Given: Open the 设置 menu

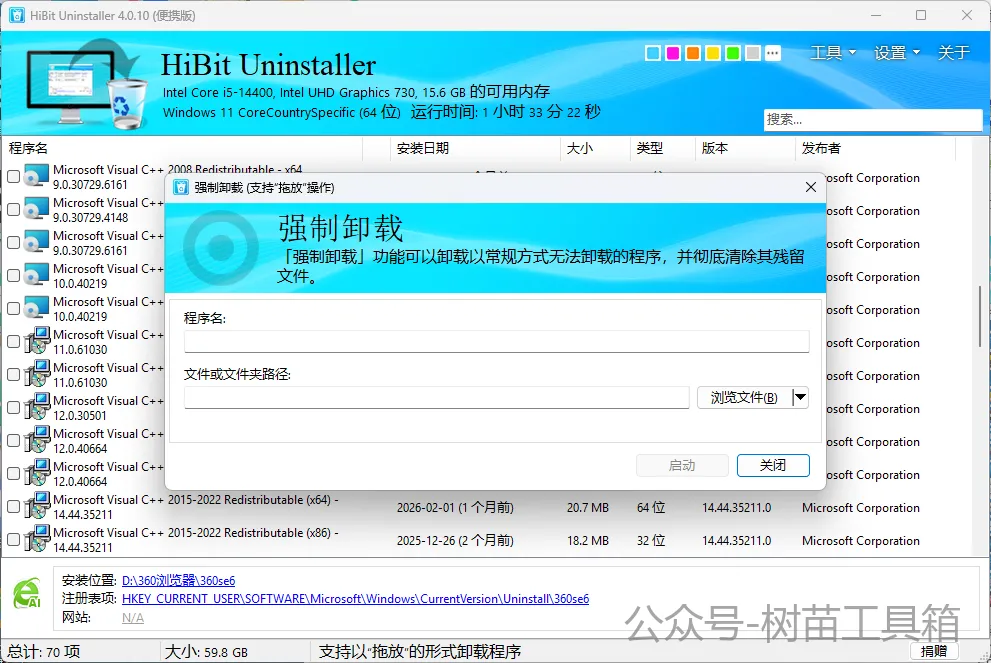Looking at the screenshot, I should pos(897,53).
